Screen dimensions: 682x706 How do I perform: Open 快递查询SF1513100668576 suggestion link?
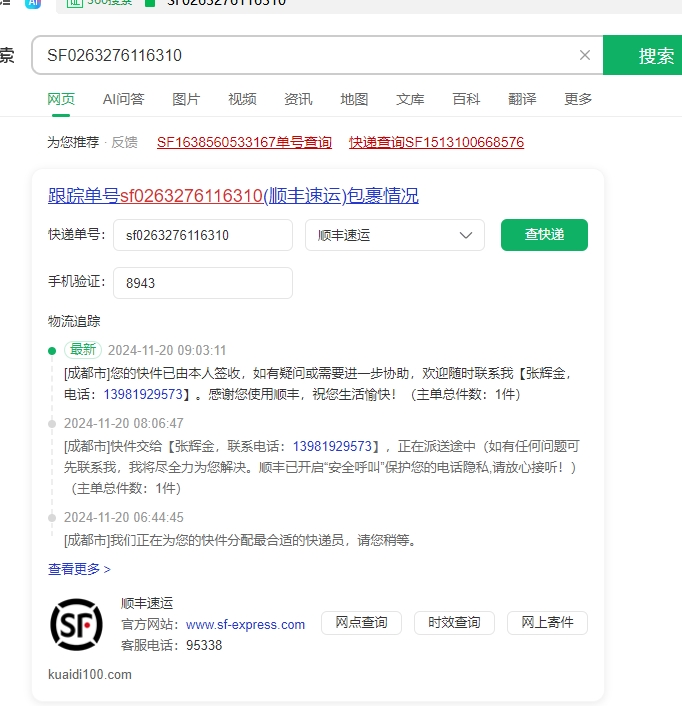tap(436, 142)
